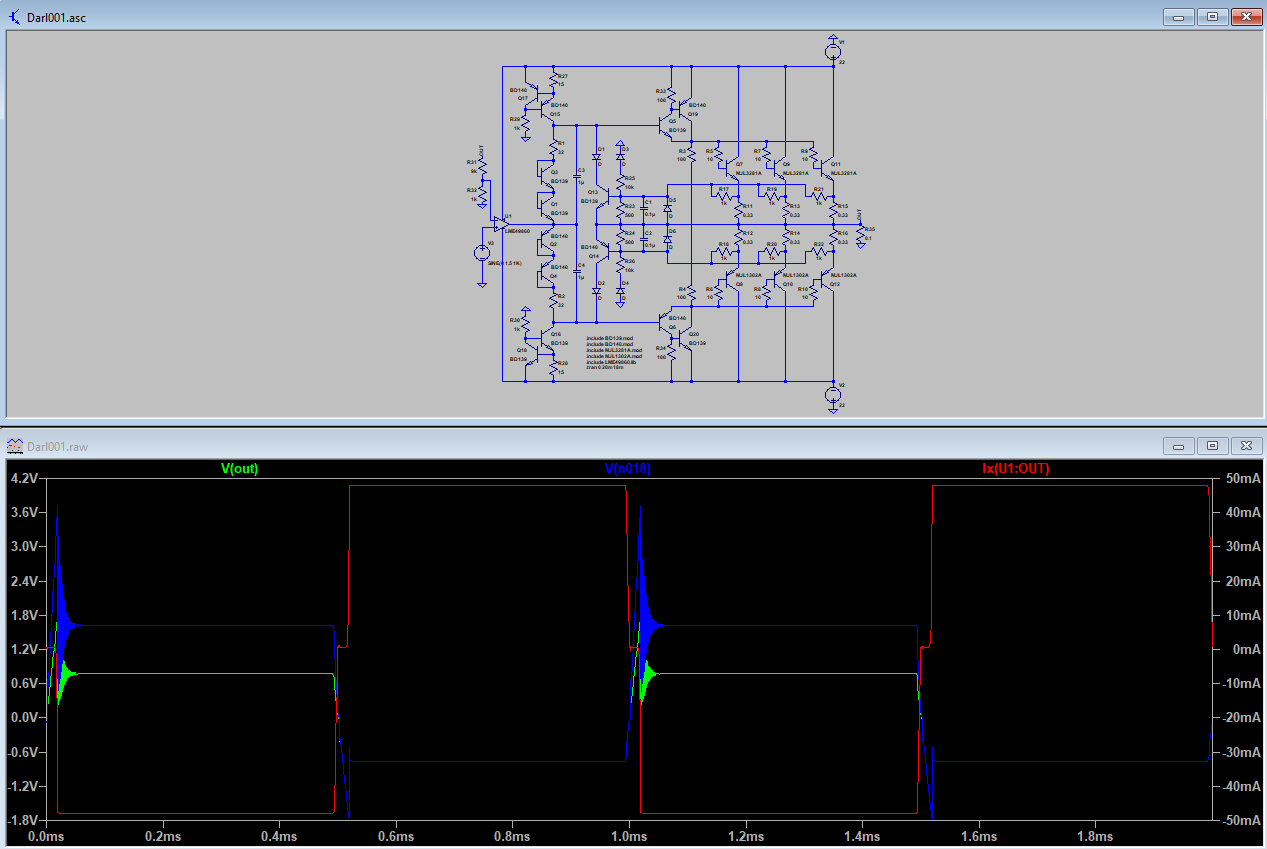The image size is (1267, 849).
Task: Select the red Ix(U1:OUT) trace label
Action: (1016, 468)
